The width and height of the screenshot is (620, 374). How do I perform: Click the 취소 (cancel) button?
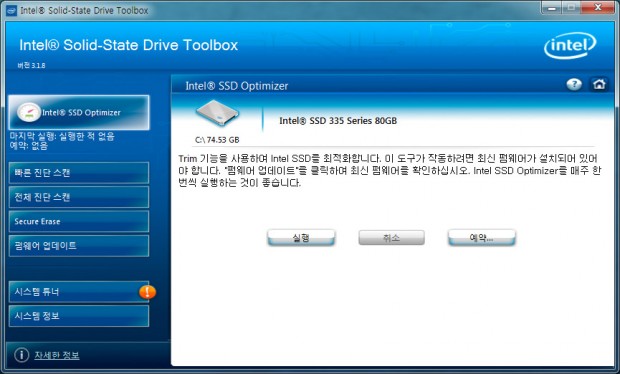pyautogui.click(x=391, y=238)
